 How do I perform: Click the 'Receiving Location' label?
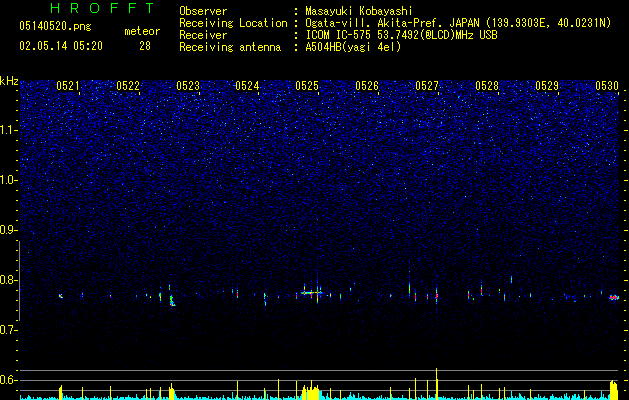click(x=233, y=23)
